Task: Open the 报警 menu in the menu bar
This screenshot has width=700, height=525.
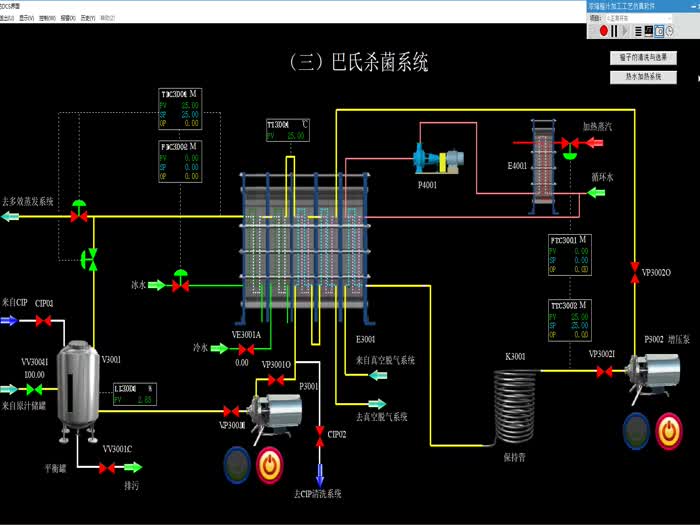Action: tap(67, 18)
